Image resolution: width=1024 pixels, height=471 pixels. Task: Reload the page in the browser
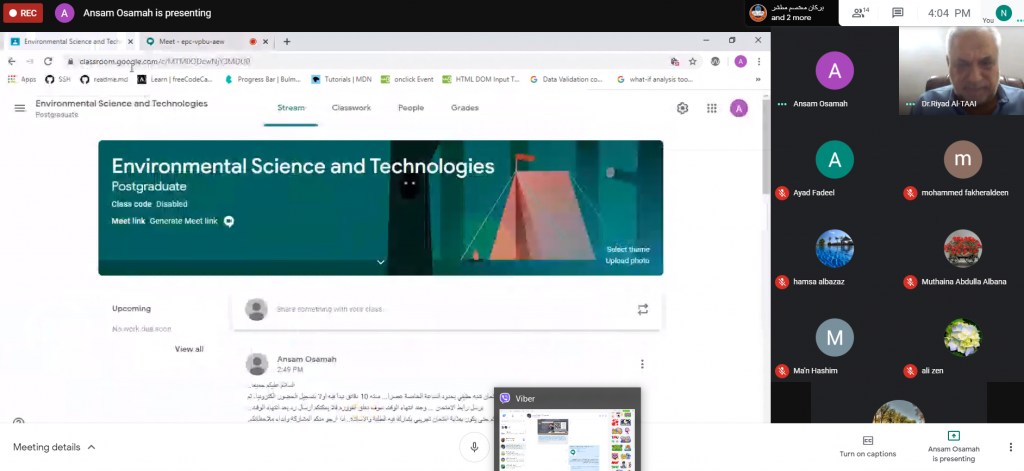pyautogui.click(x=48, y=61)
